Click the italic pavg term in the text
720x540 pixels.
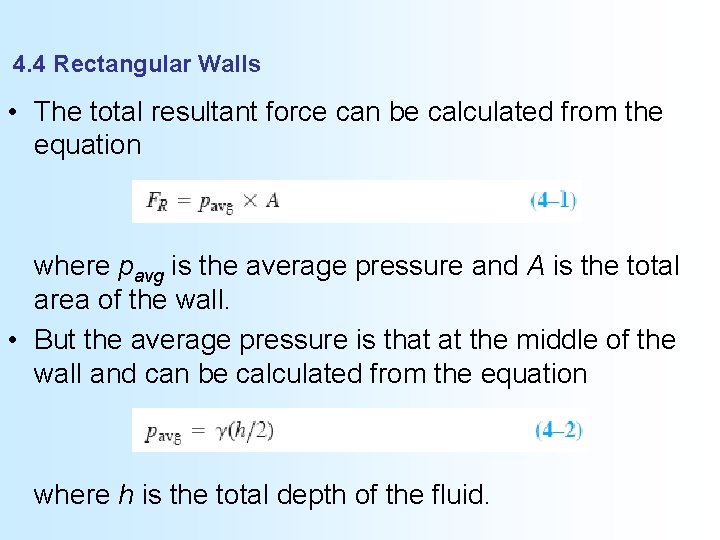(x=143, y=268)
